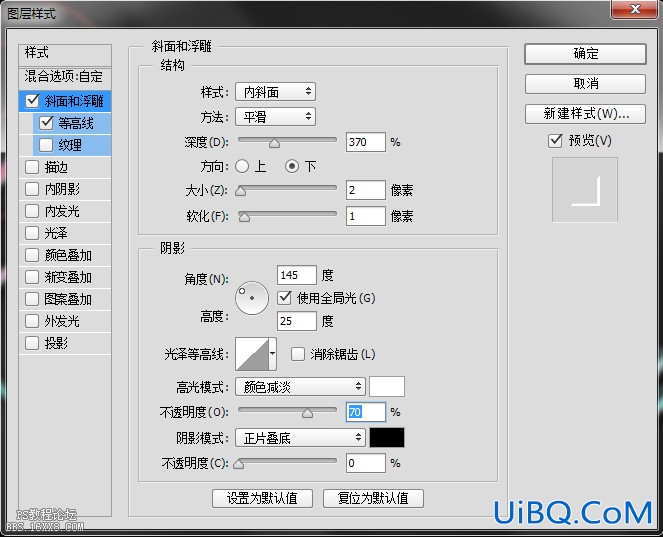
Task: Enable the 光泽 checkbox
Action: point(32,233)
